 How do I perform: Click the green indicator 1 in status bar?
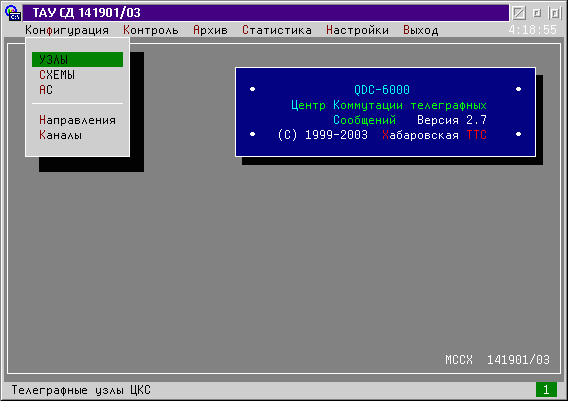click(546, 390)
